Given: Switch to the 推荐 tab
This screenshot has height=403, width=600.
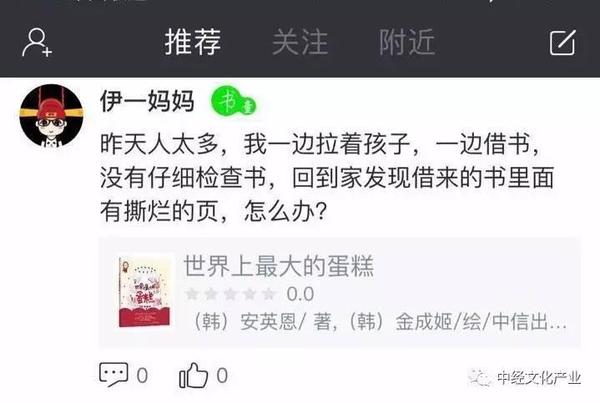Looking at the screenshot, I should tap(193, 42).
